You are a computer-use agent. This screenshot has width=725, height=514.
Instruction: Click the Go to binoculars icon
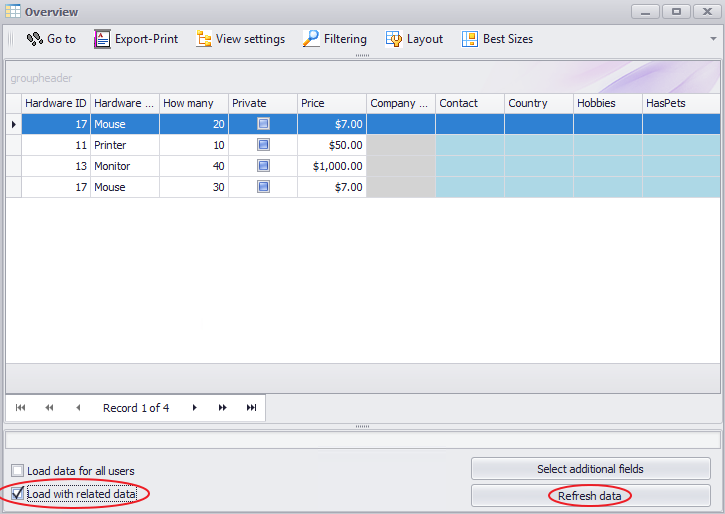(34, 39)
